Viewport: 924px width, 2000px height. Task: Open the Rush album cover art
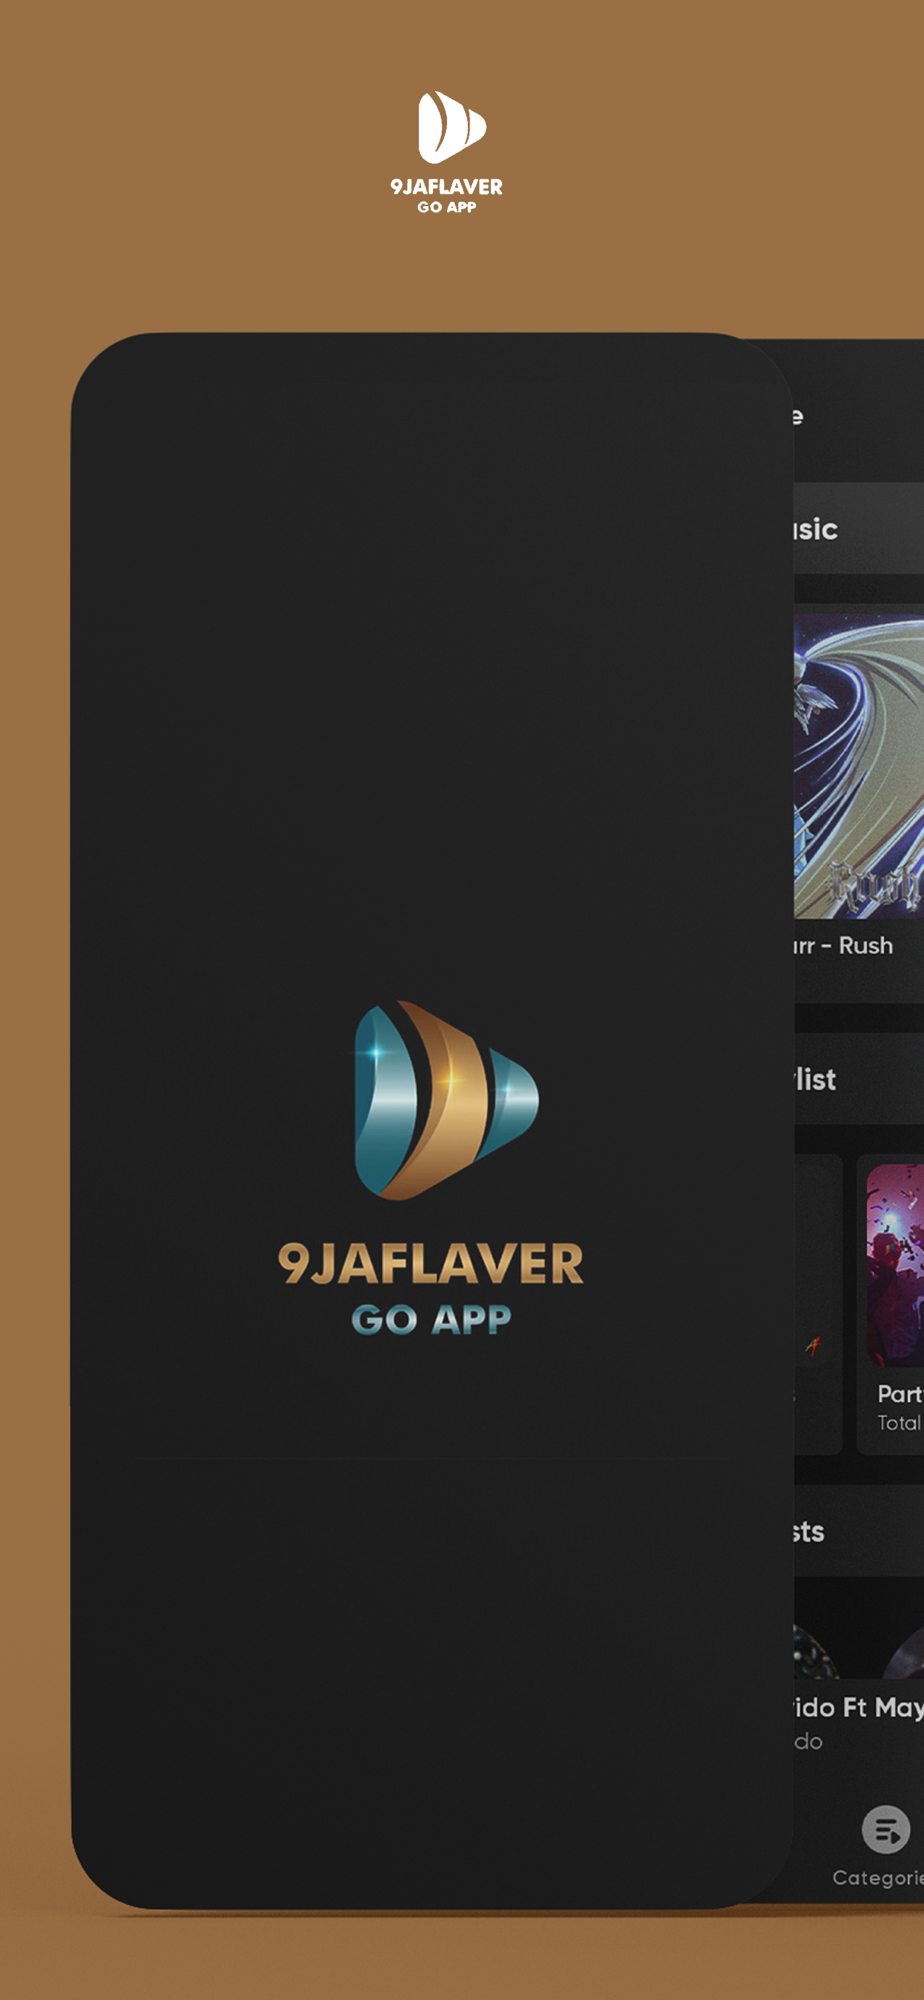(859, 766)
